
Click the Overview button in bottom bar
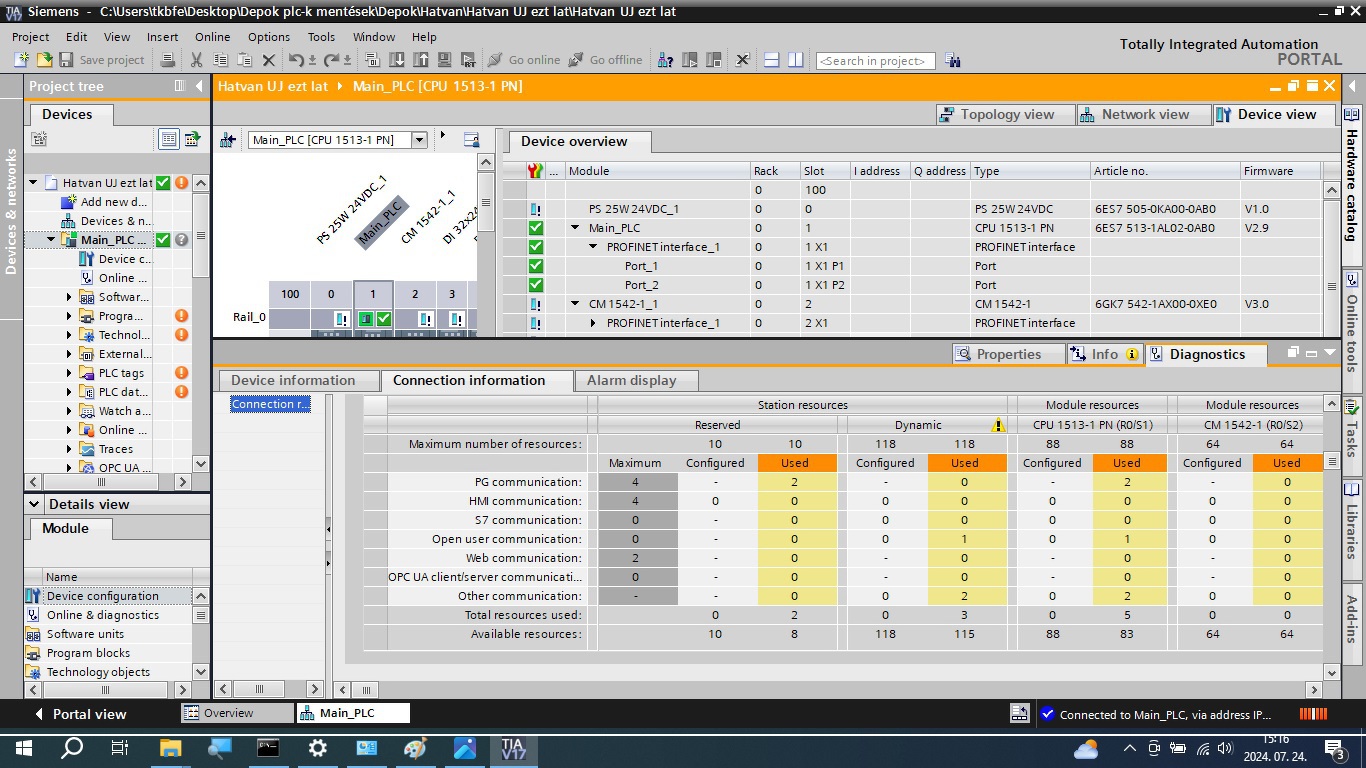point(236,713)
